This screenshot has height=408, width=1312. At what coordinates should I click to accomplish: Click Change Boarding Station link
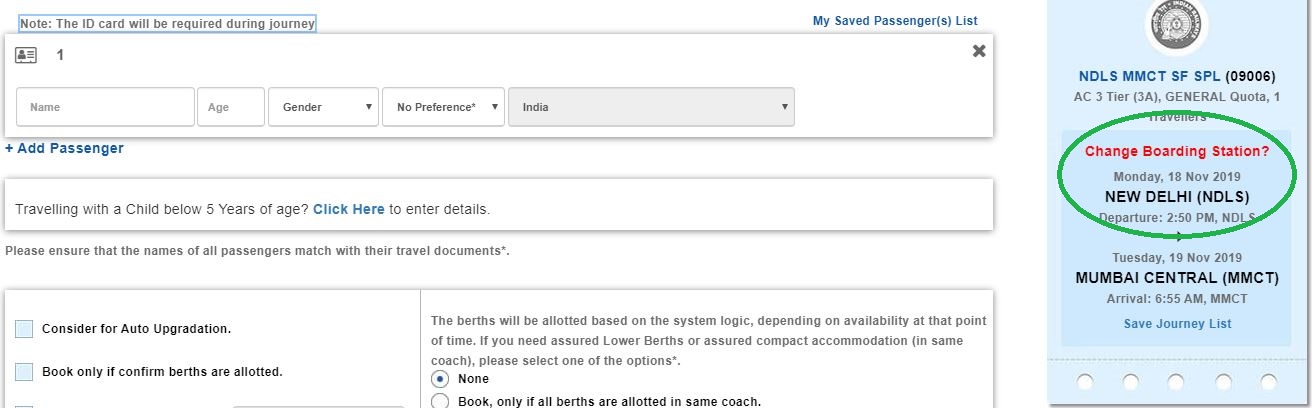click(1176, 152)
